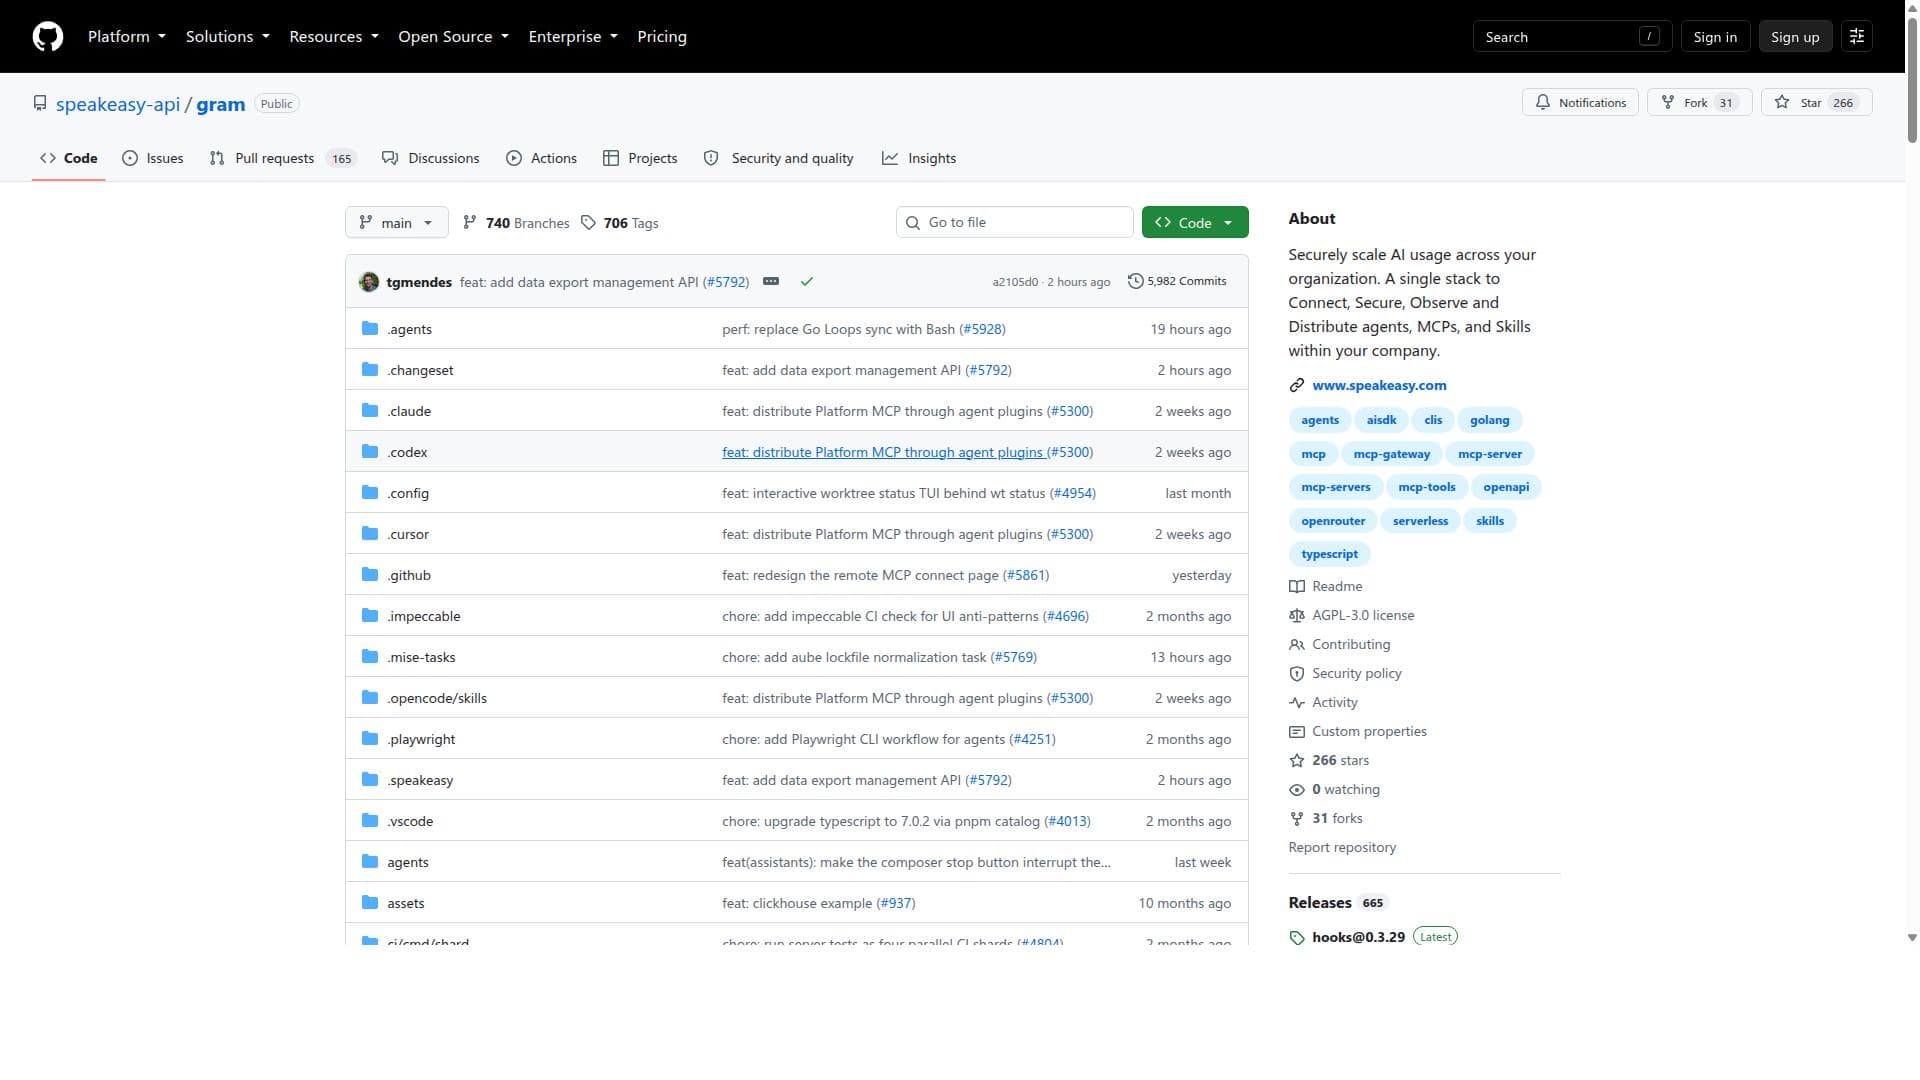The image size is (1920, 1080).
Task: Open the .codex folder icon
Action: (370, 452)
